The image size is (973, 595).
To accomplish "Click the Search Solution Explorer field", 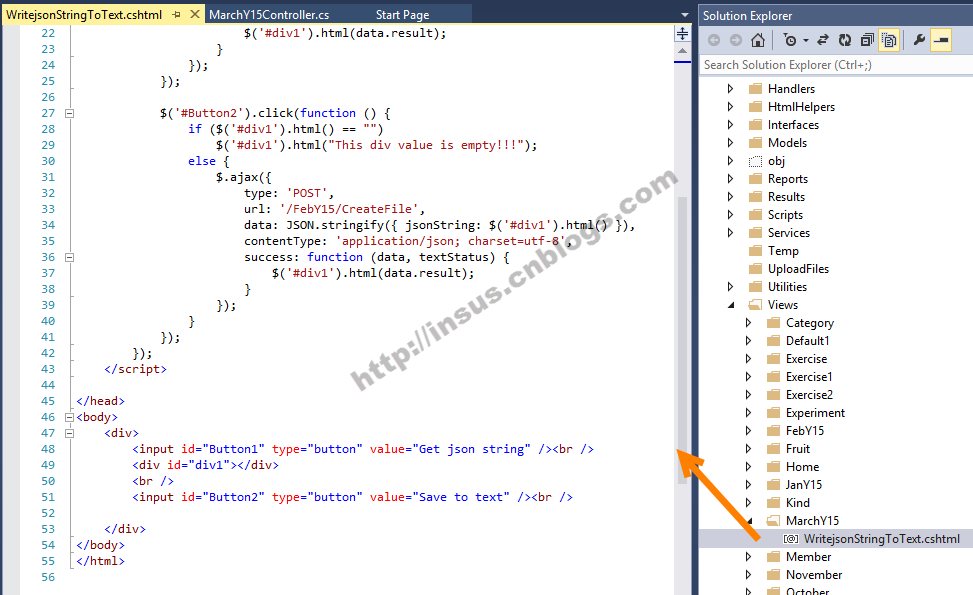I will click(836, 65).
